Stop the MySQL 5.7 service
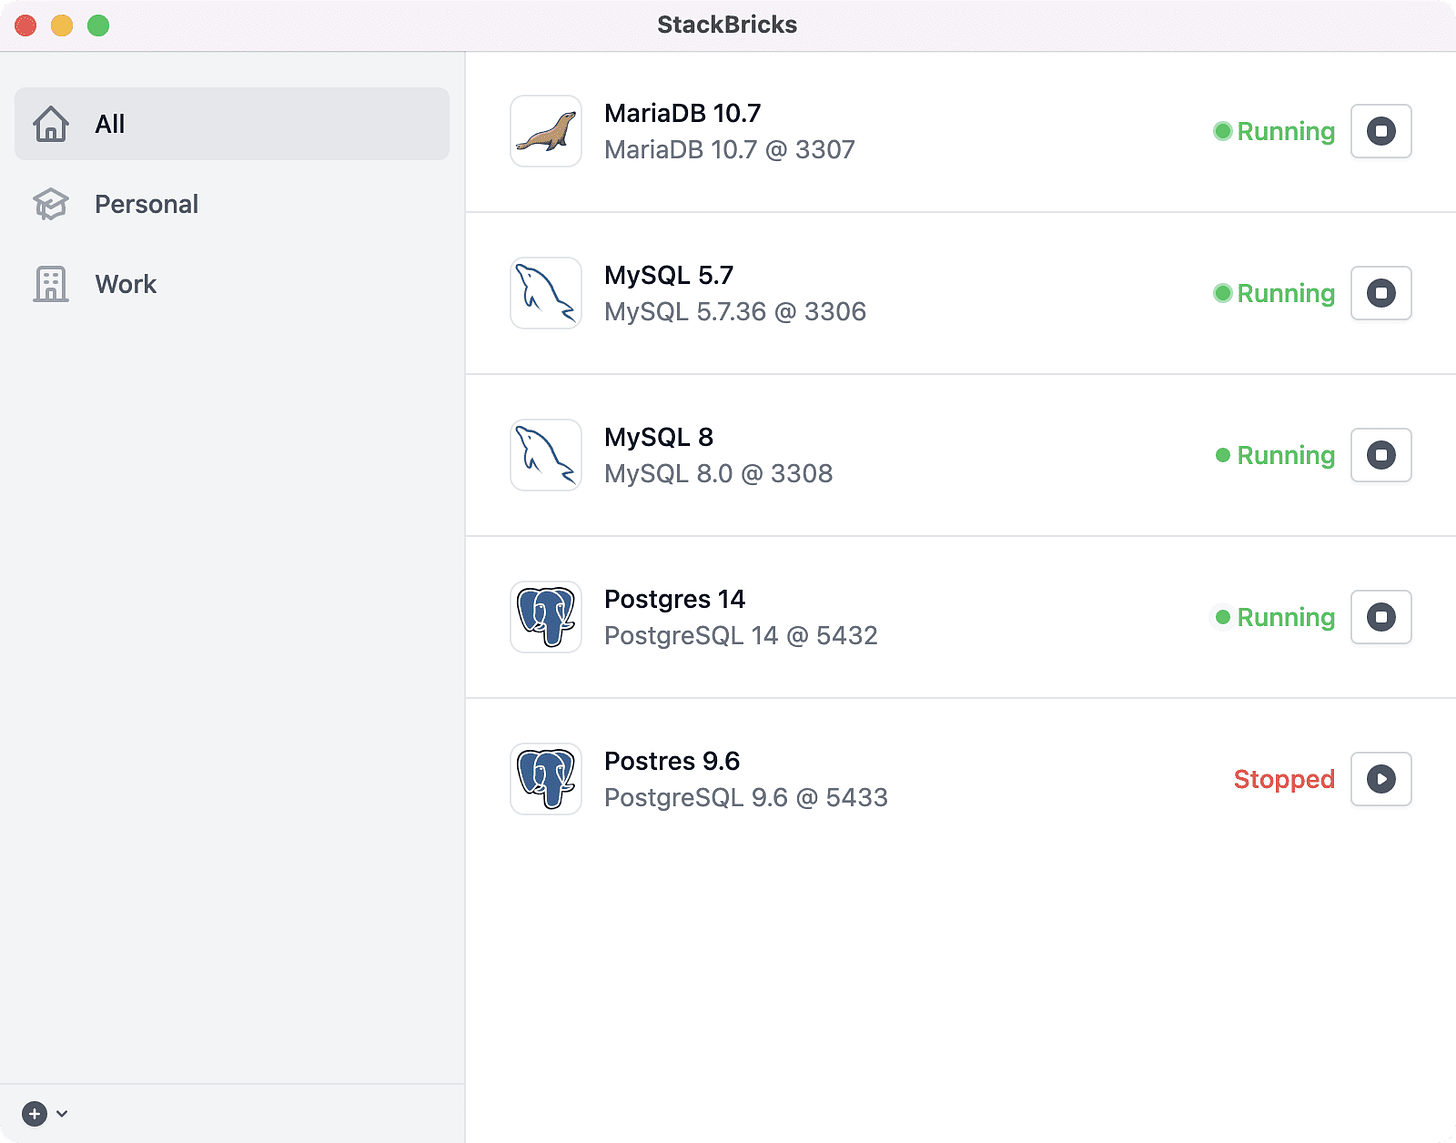1456x1143 pixels. [1381, 293]
